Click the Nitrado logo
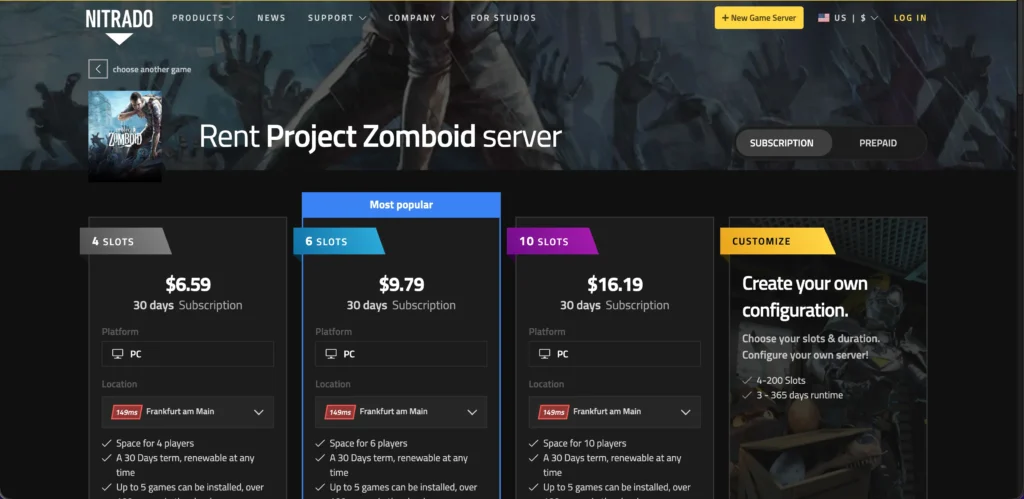Viewport: 1024px width, 499px height. (119, 25)
